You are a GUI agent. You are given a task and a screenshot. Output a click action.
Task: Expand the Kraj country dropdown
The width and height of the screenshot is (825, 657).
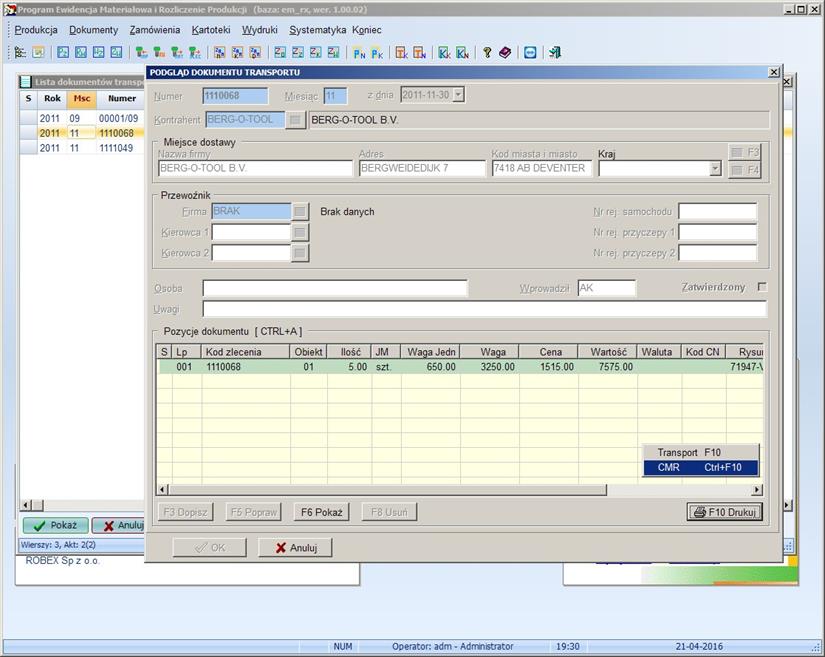tap(714, 169)
